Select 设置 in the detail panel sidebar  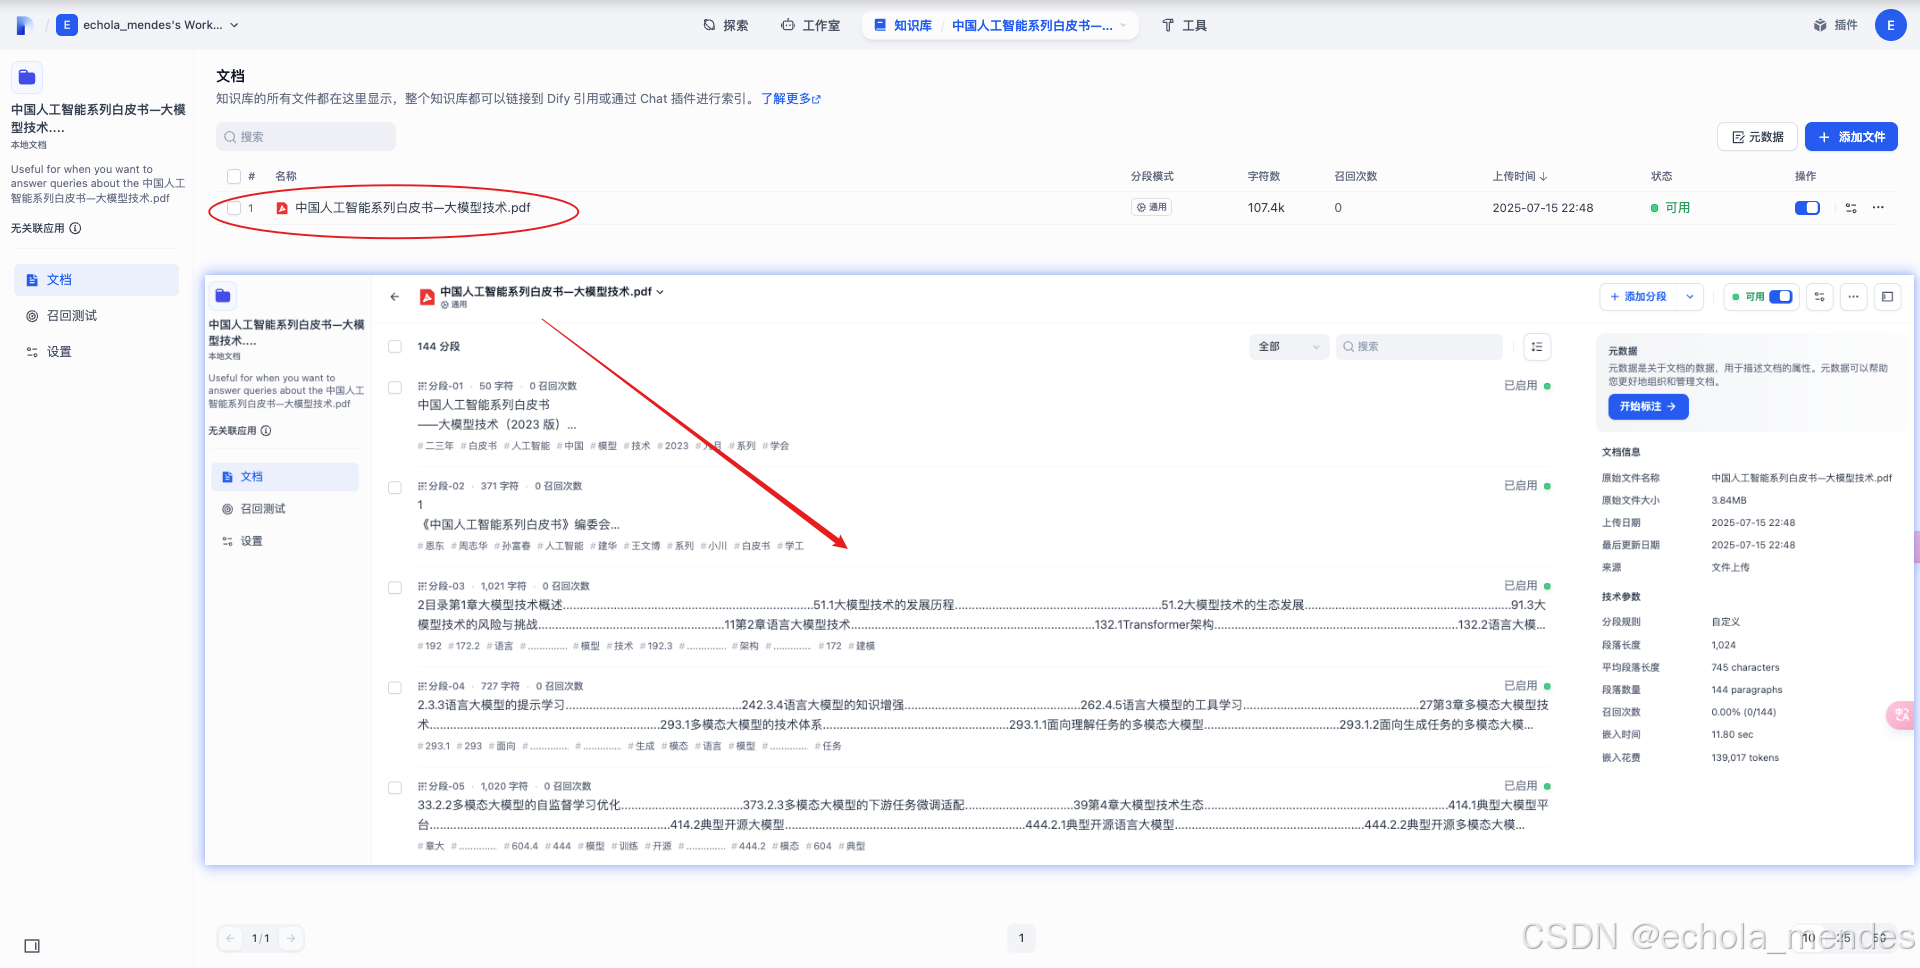click(x=285, y=541)
